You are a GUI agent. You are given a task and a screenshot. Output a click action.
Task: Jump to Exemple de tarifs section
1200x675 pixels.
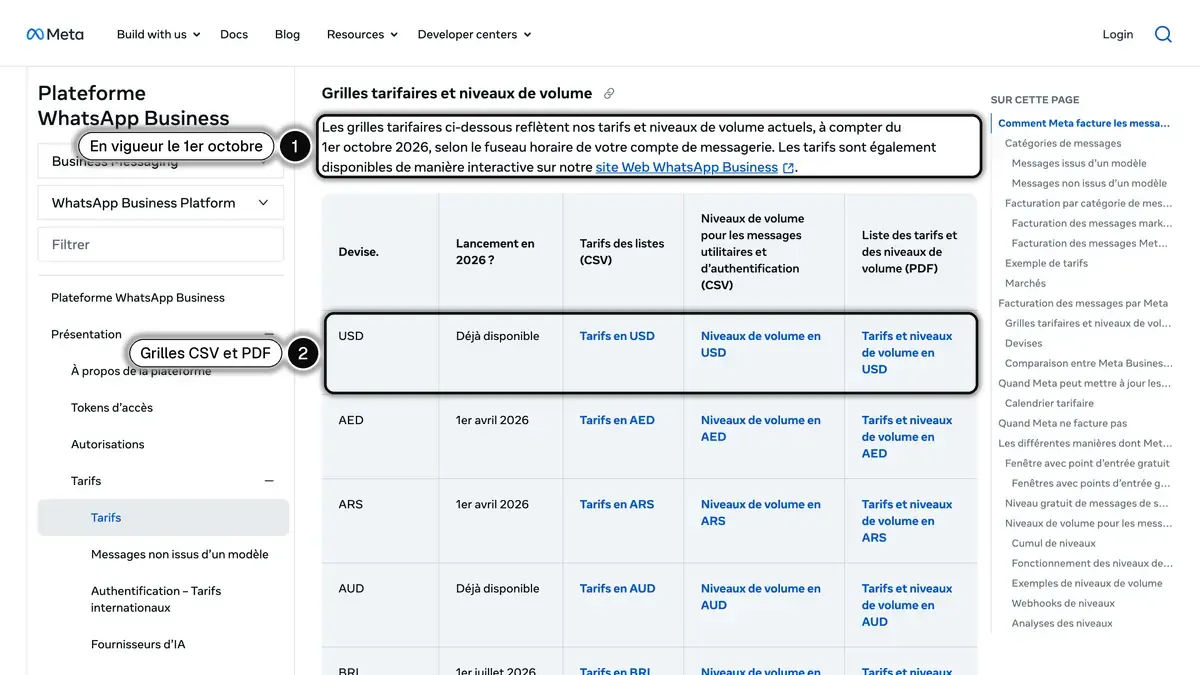point(1046,263)
